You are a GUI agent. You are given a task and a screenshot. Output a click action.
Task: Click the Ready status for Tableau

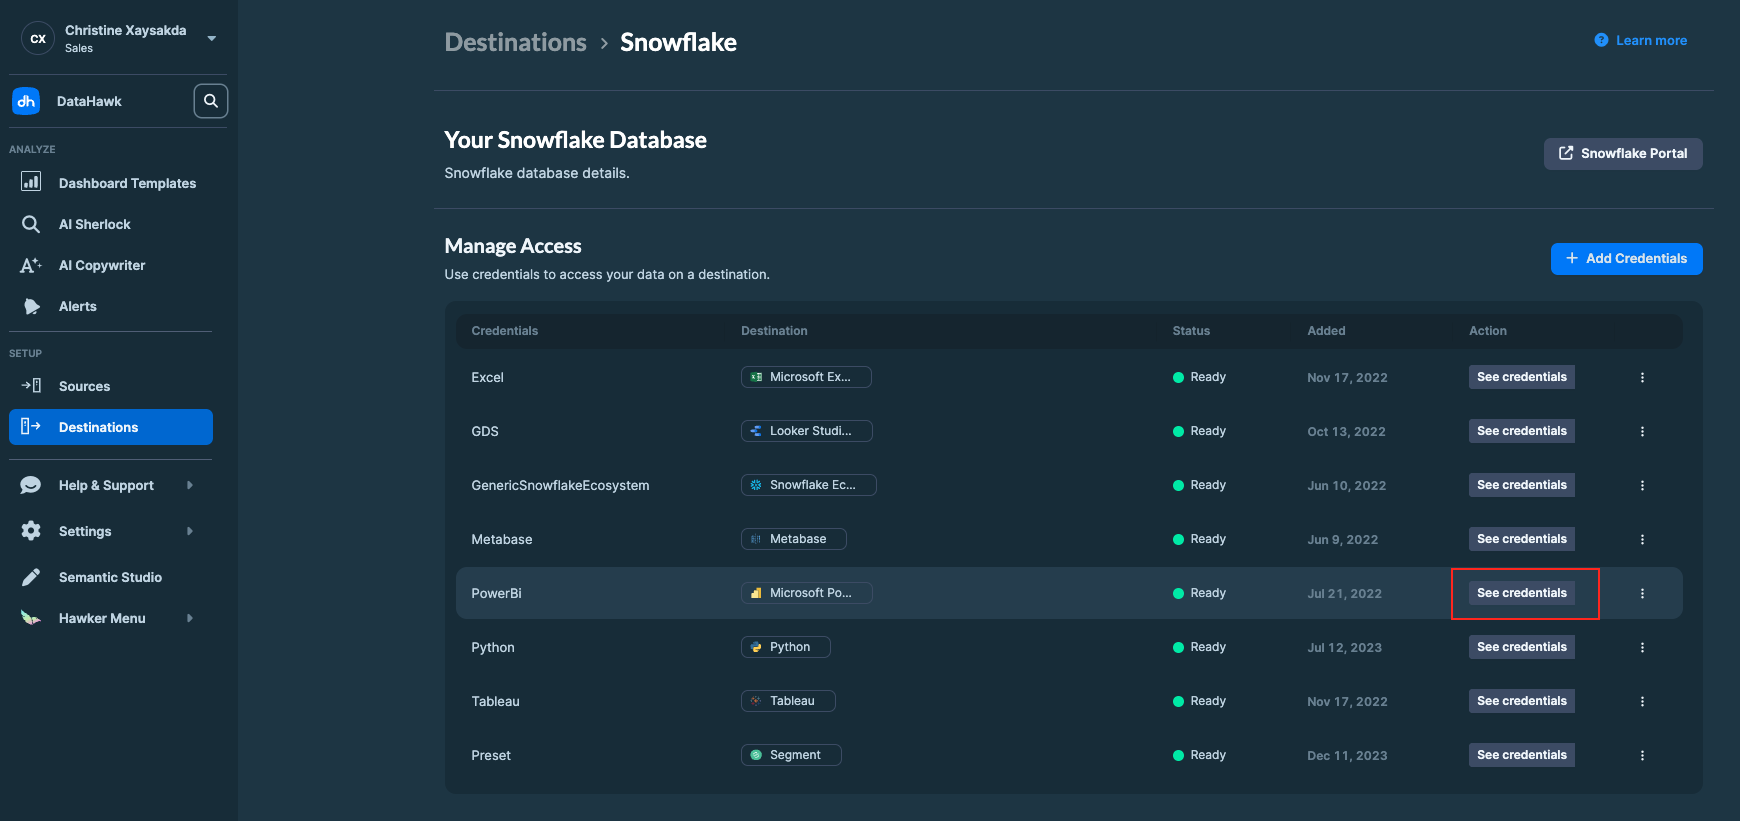1200,701
